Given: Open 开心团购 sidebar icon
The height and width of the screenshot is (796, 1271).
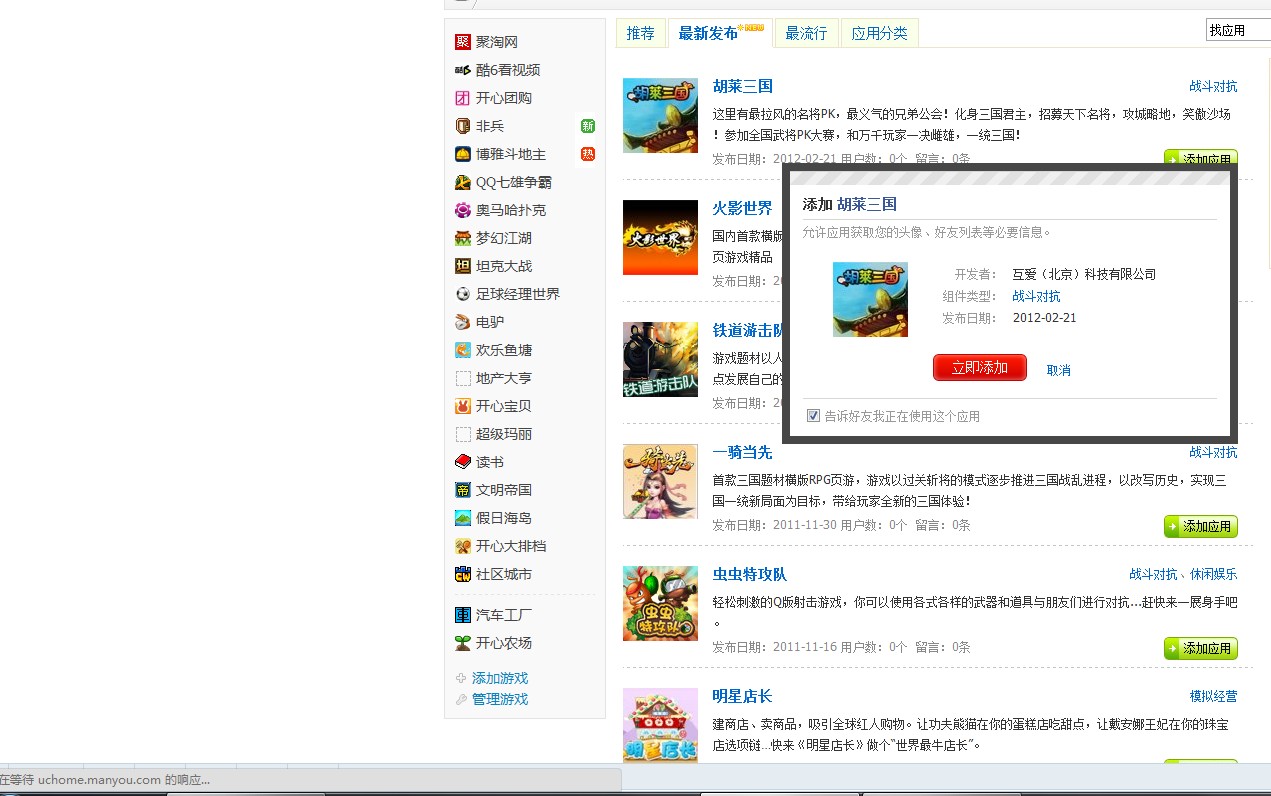Looking at the screenshot, I should 462,98.
